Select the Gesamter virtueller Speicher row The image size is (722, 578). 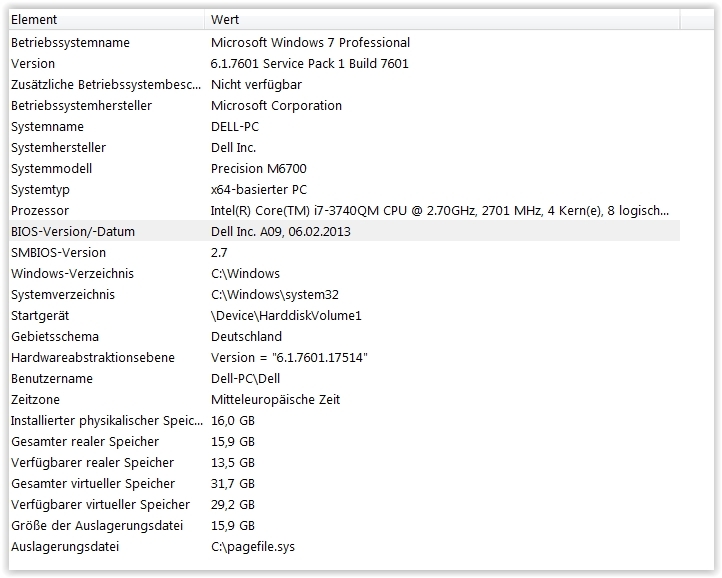tap(344, 484)
